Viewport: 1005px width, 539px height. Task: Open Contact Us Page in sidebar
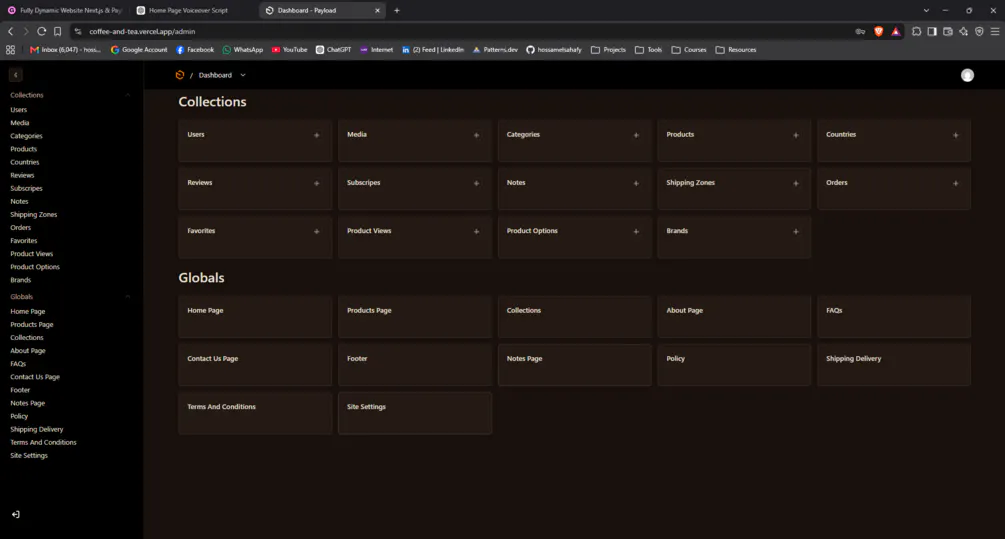35,377
